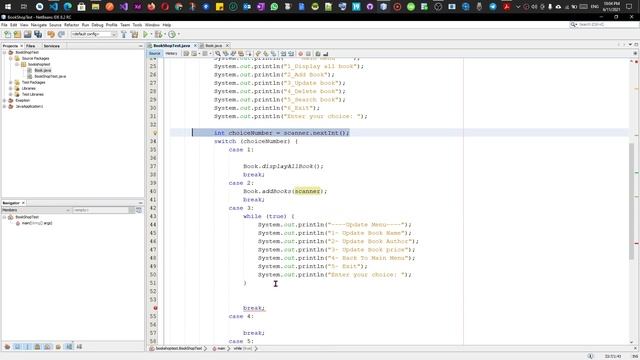Click the Redo toolbar icon
The width and height of the screenshot is (640, 360).
pos(61,35)
